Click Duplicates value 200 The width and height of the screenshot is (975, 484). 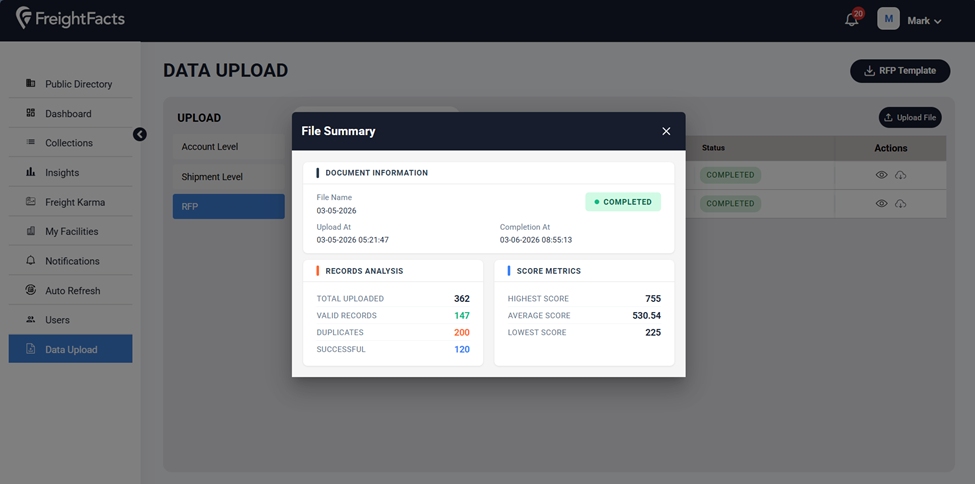(x=461, y=332)
